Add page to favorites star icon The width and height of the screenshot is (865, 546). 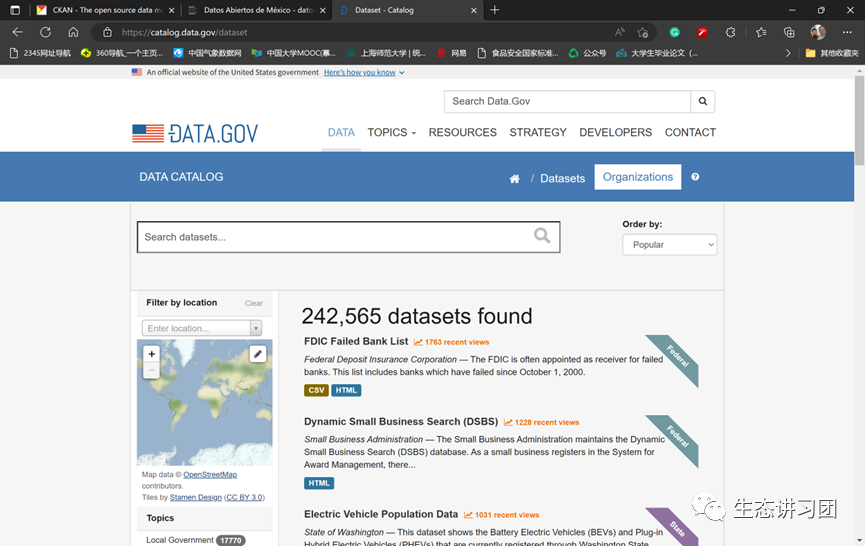pyautogui.click(x=643, y=33)
